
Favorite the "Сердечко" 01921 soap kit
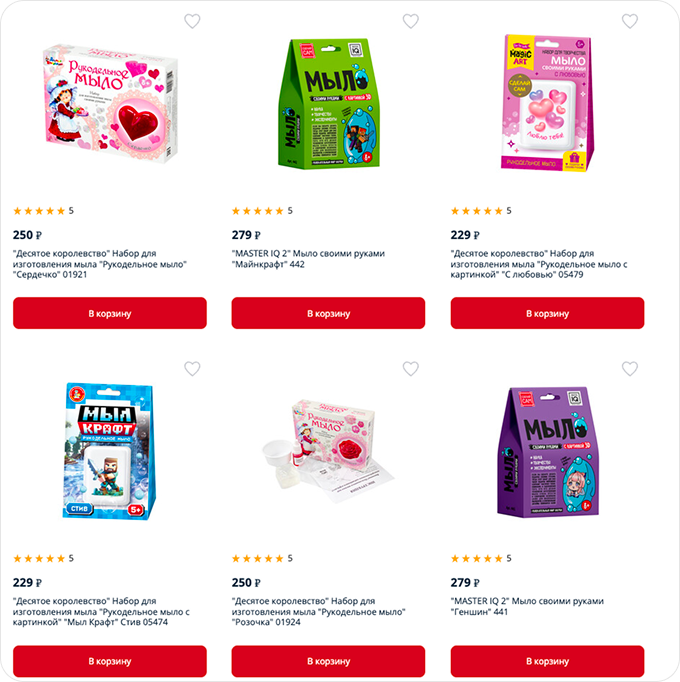tap(192, 21)
